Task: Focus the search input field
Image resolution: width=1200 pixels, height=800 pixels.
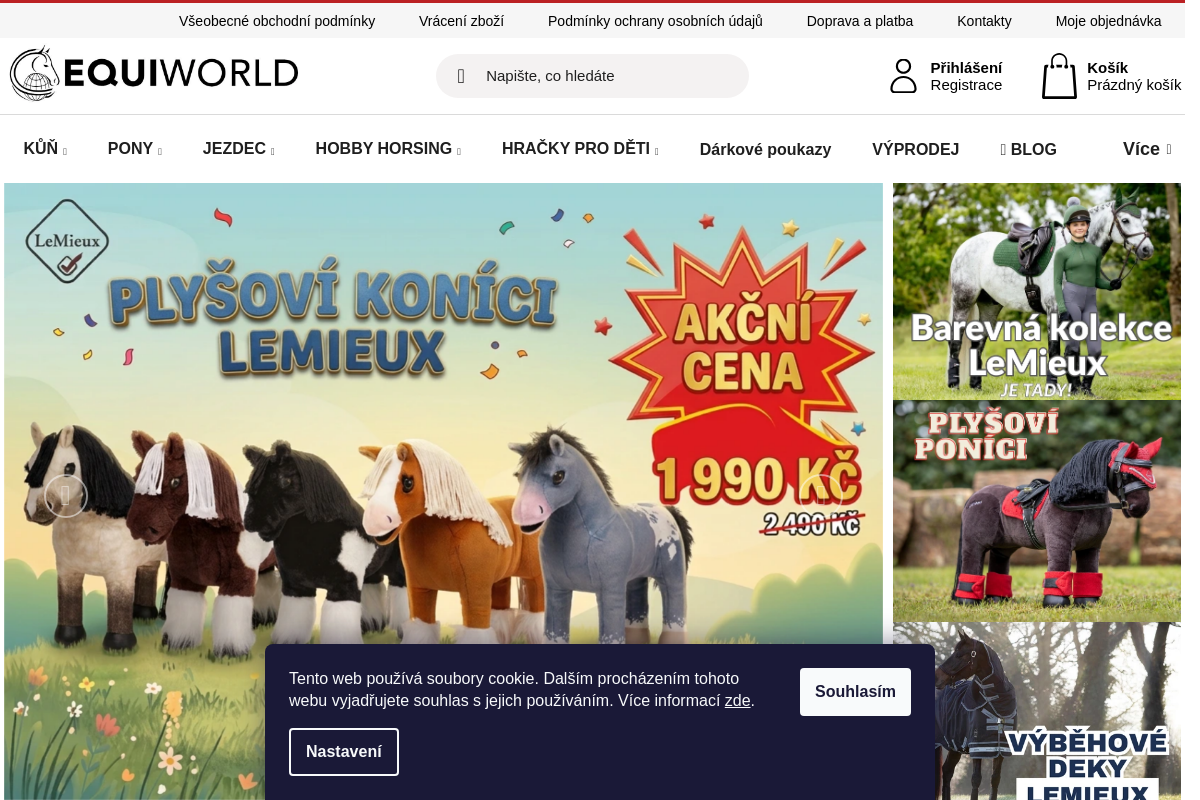Action: 592,76
